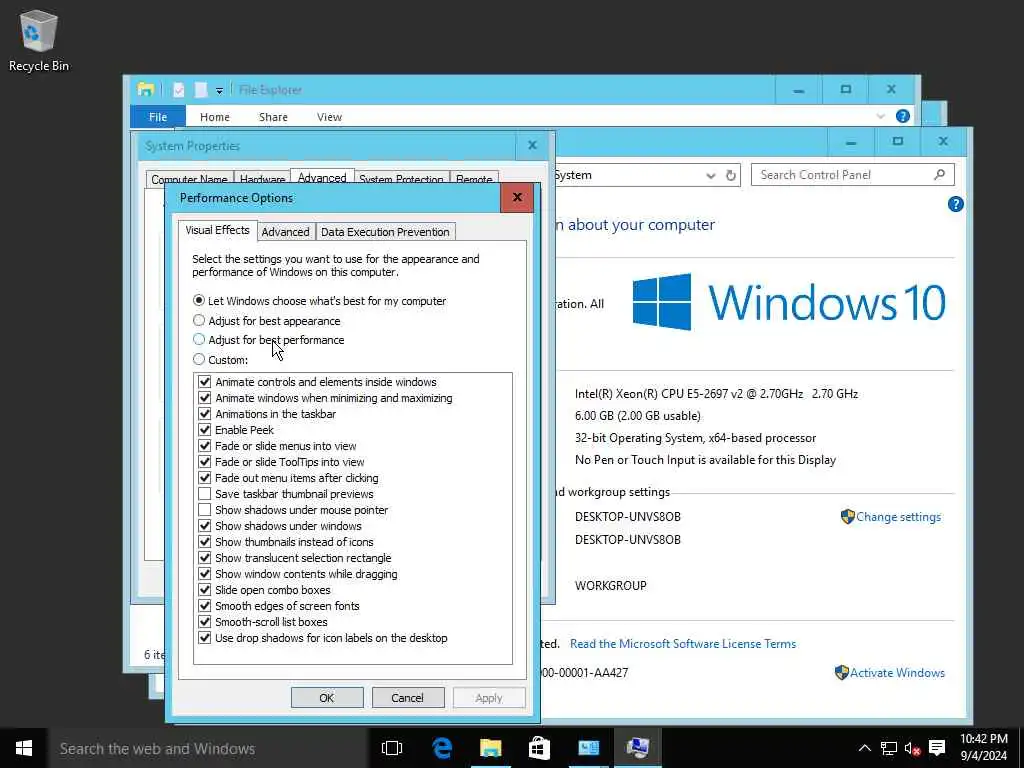Open the View ribbon tab in File Explorer

(329, 116)
